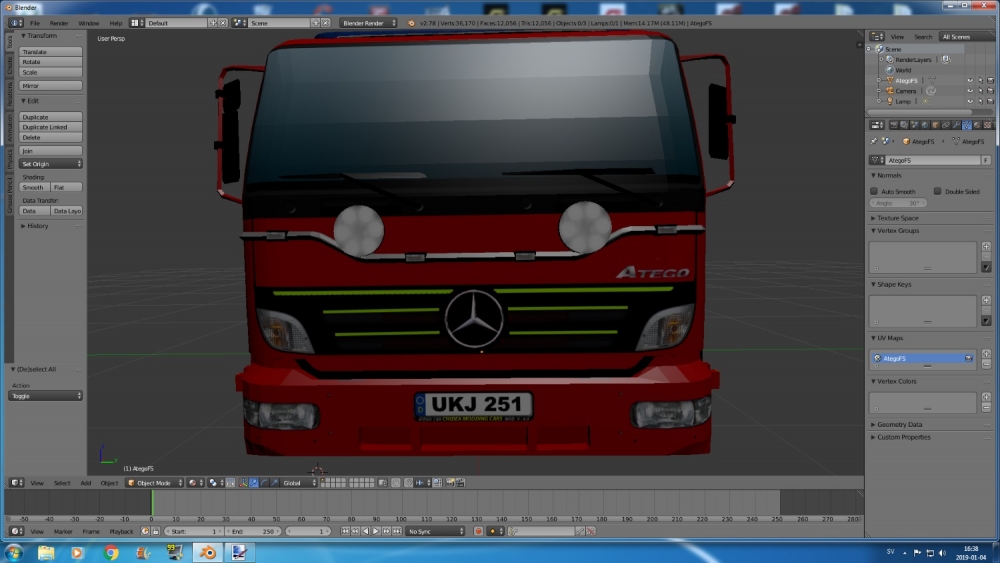The width and height of the screenshot is (1000, 563).
Task: Open the Render menu
Action: tap(59, 23)
